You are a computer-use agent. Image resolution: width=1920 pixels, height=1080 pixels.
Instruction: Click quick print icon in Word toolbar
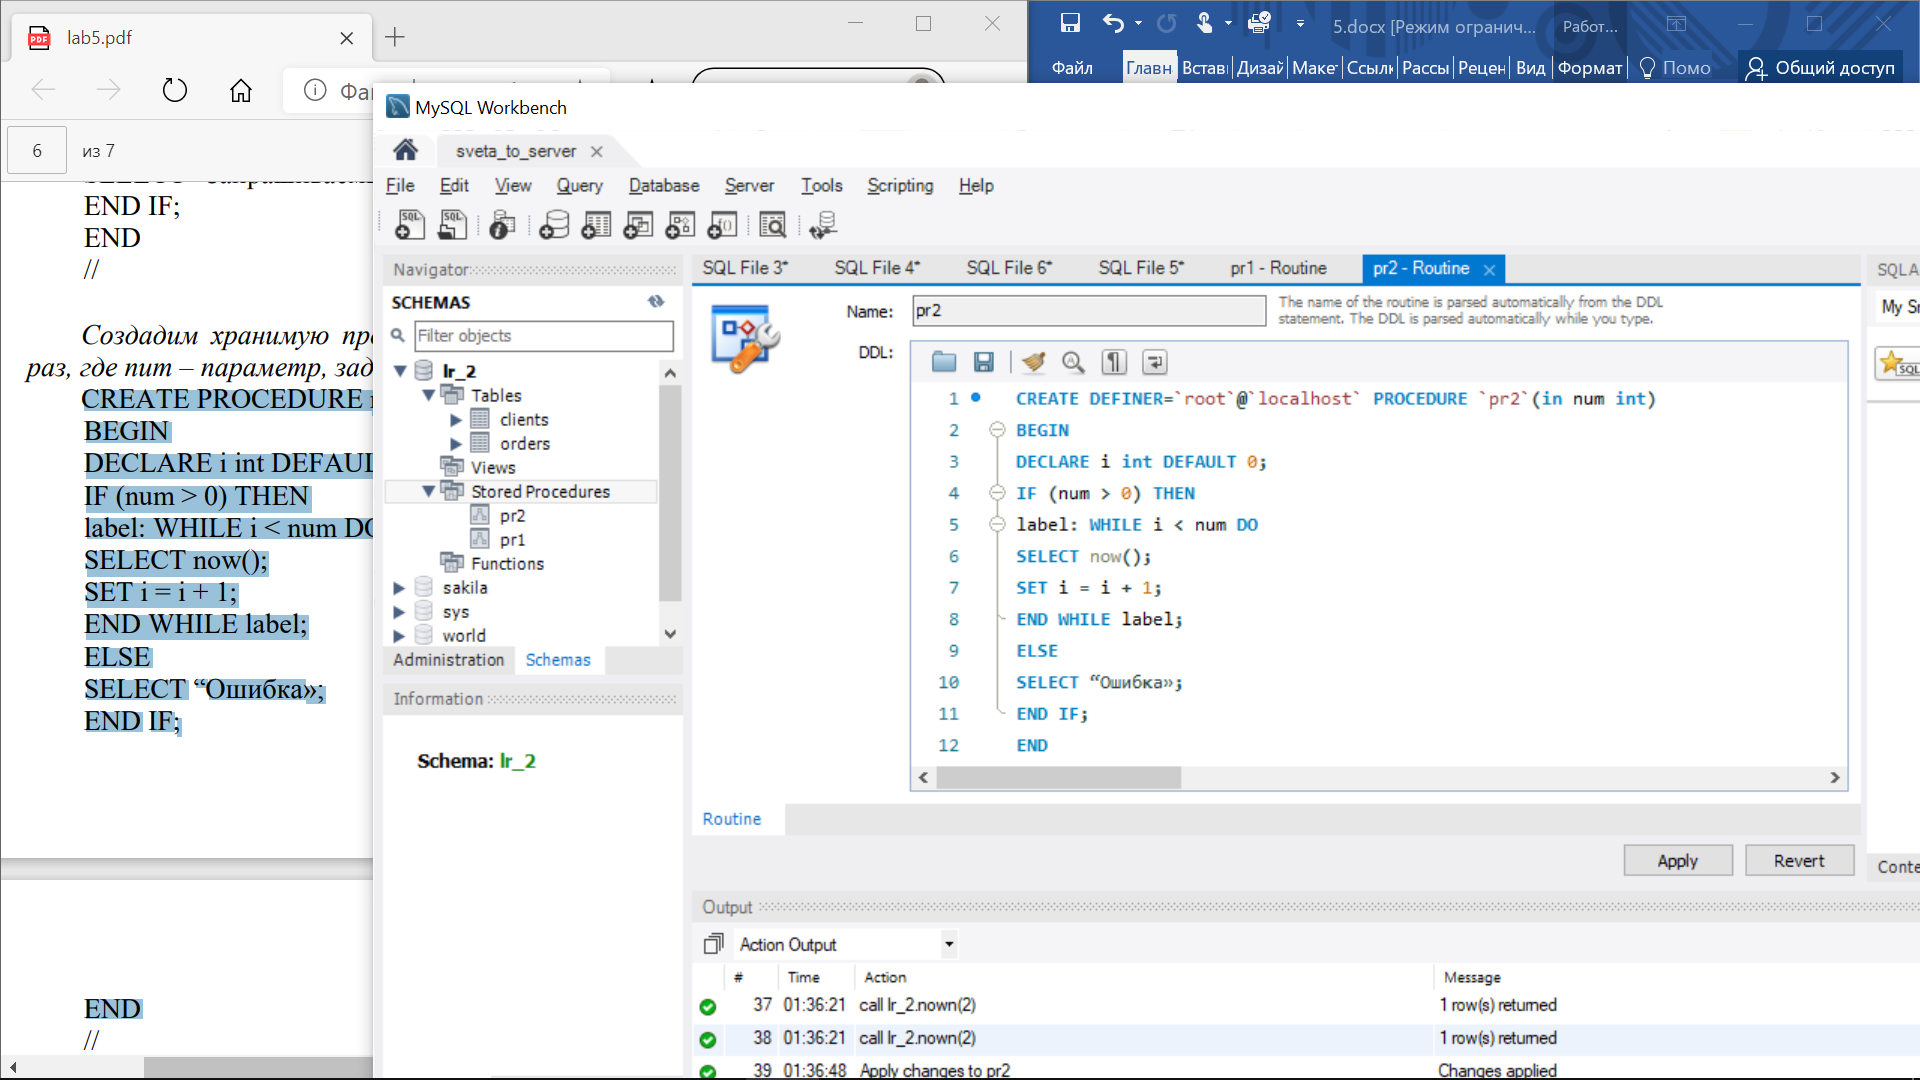(1259, 23)
